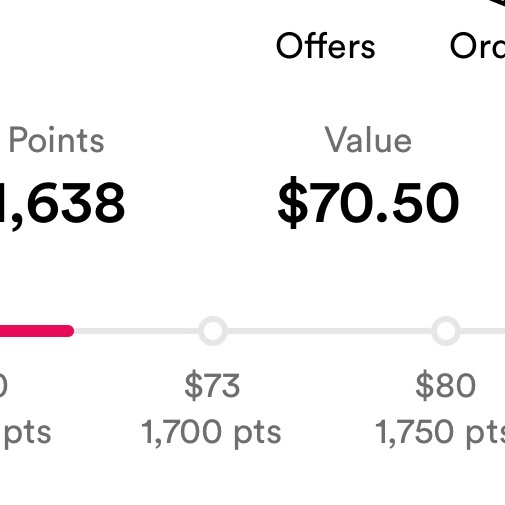The height and width of the screenshot is (505, 505).
Task: Click the 1,700 pts threshold text
Action: click(x=211, y=433)
